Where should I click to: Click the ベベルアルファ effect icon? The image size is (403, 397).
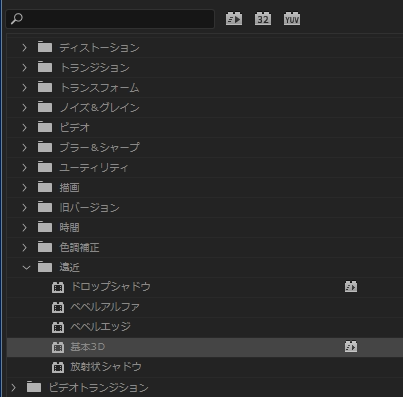58,307
